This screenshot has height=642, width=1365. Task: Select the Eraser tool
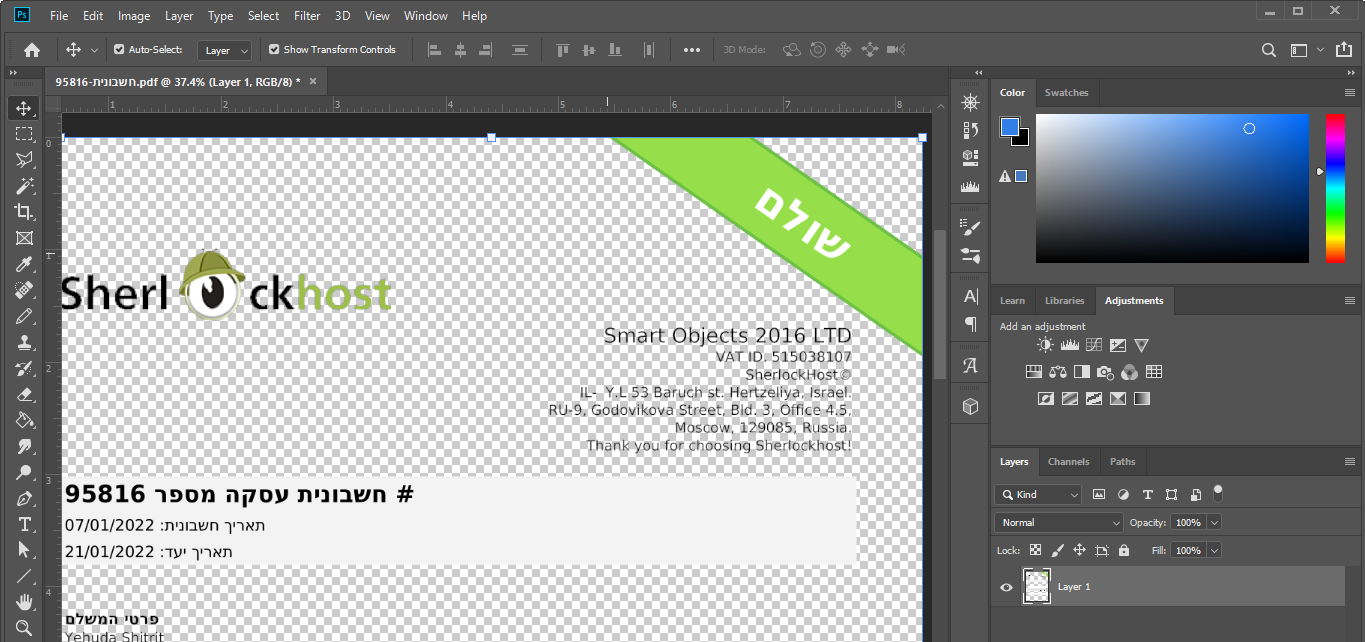[24, 394]
